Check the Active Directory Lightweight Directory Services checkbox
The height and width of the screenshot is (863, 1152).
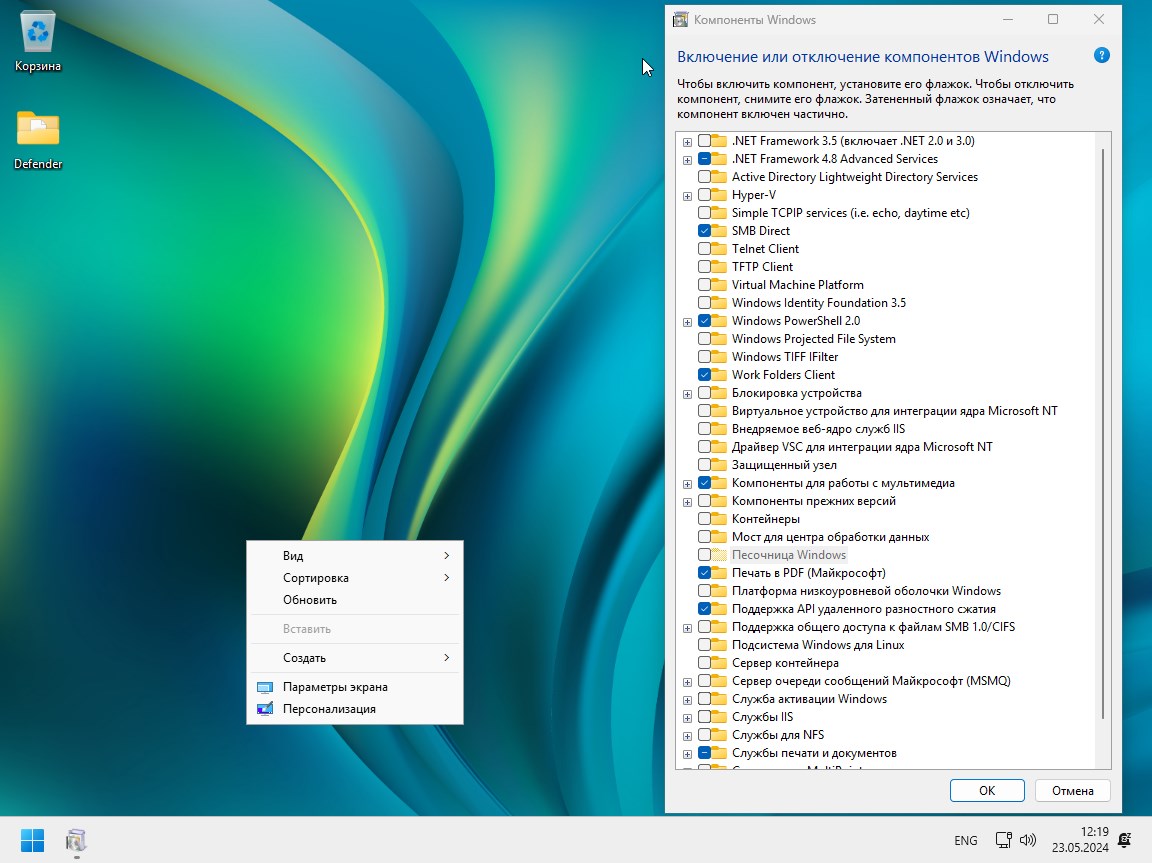(x=704, y=176)
